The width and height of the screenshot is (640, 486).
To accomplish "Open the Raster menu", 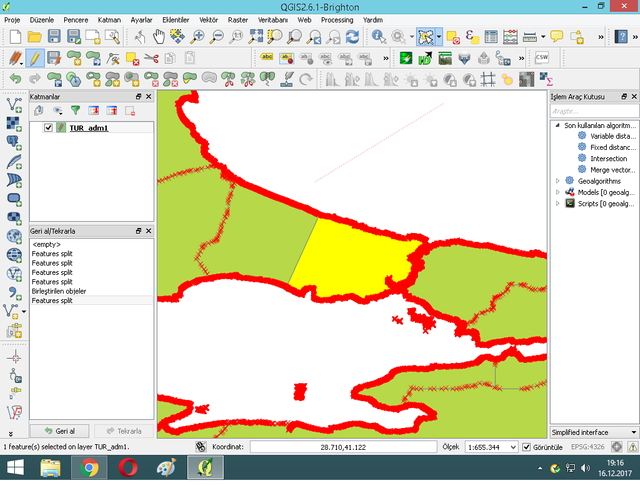I will pos(238,20).
